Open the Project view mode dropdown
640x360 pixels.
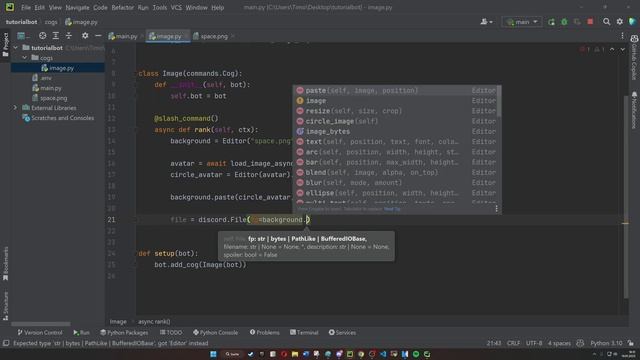pos(23,36)
